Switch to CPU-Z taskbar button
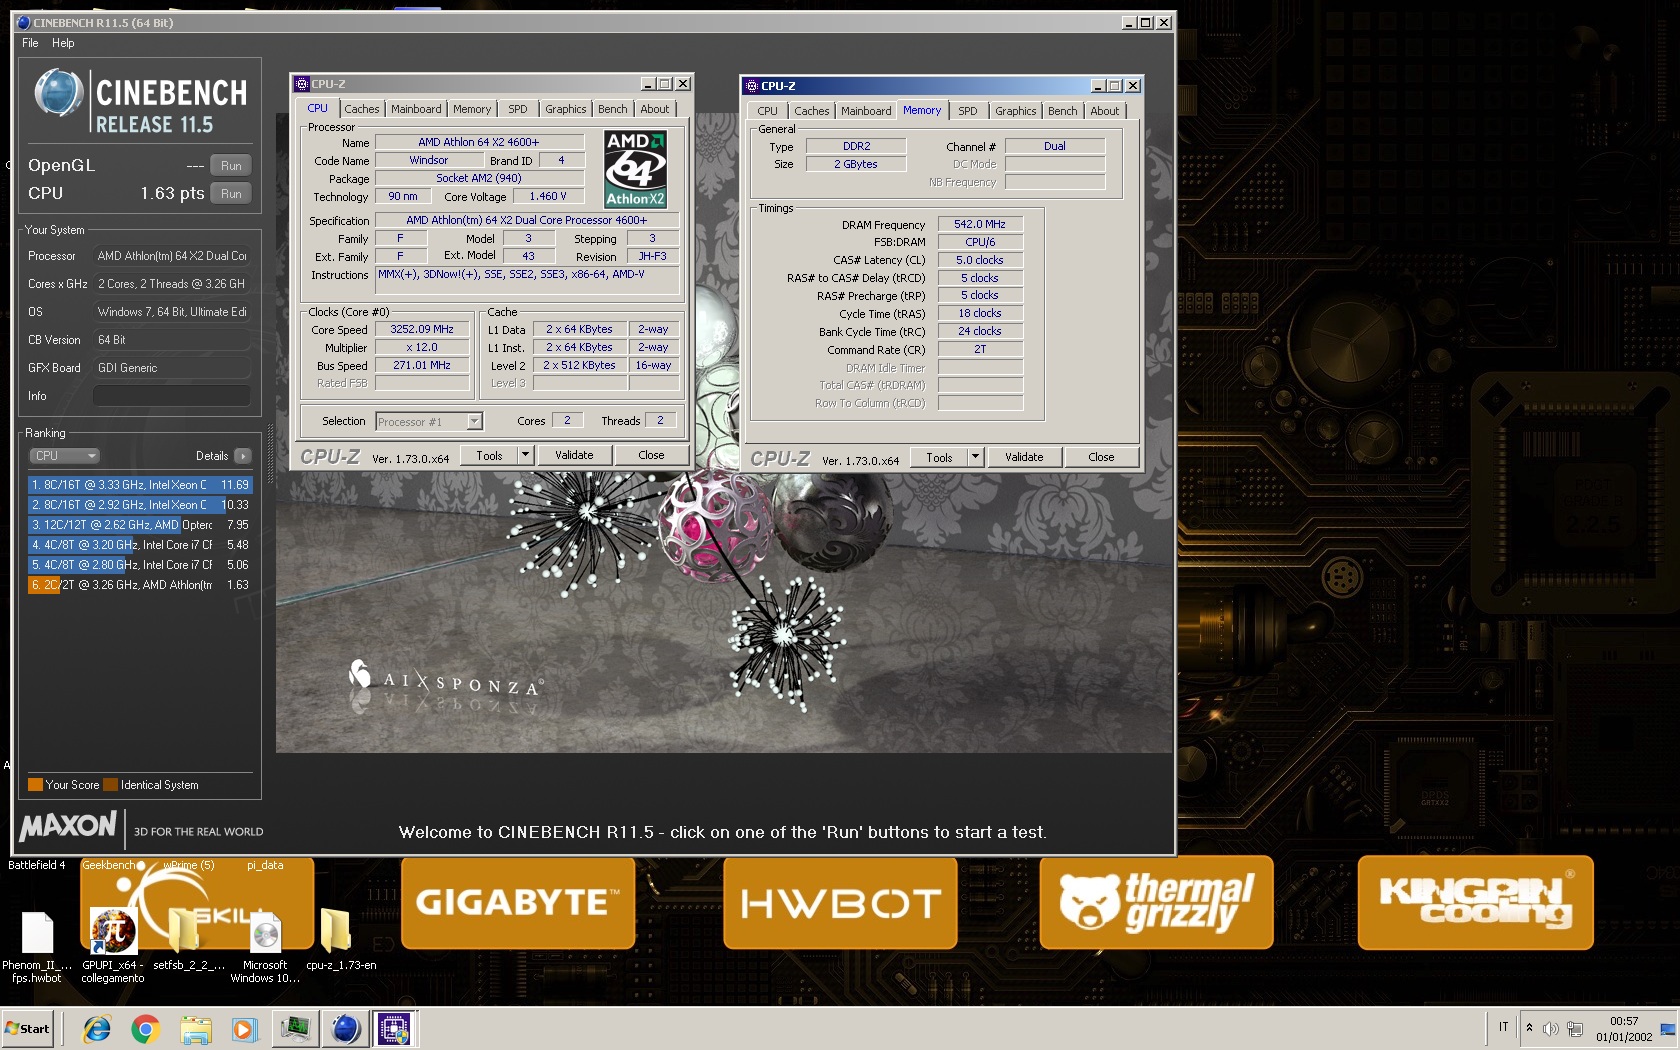The width and height of the screenshot is (1680, 1050). (393, 1028)
